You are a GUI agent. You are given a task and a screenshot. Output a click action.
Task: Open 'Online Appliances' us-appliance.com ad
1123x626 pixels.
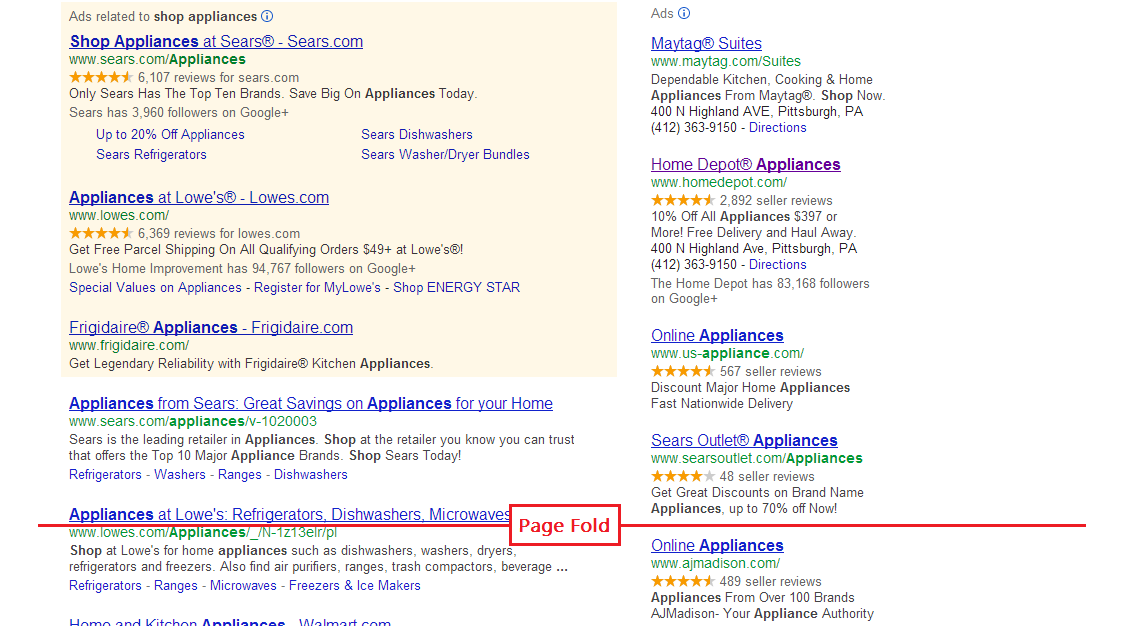(x=717, y=336)
